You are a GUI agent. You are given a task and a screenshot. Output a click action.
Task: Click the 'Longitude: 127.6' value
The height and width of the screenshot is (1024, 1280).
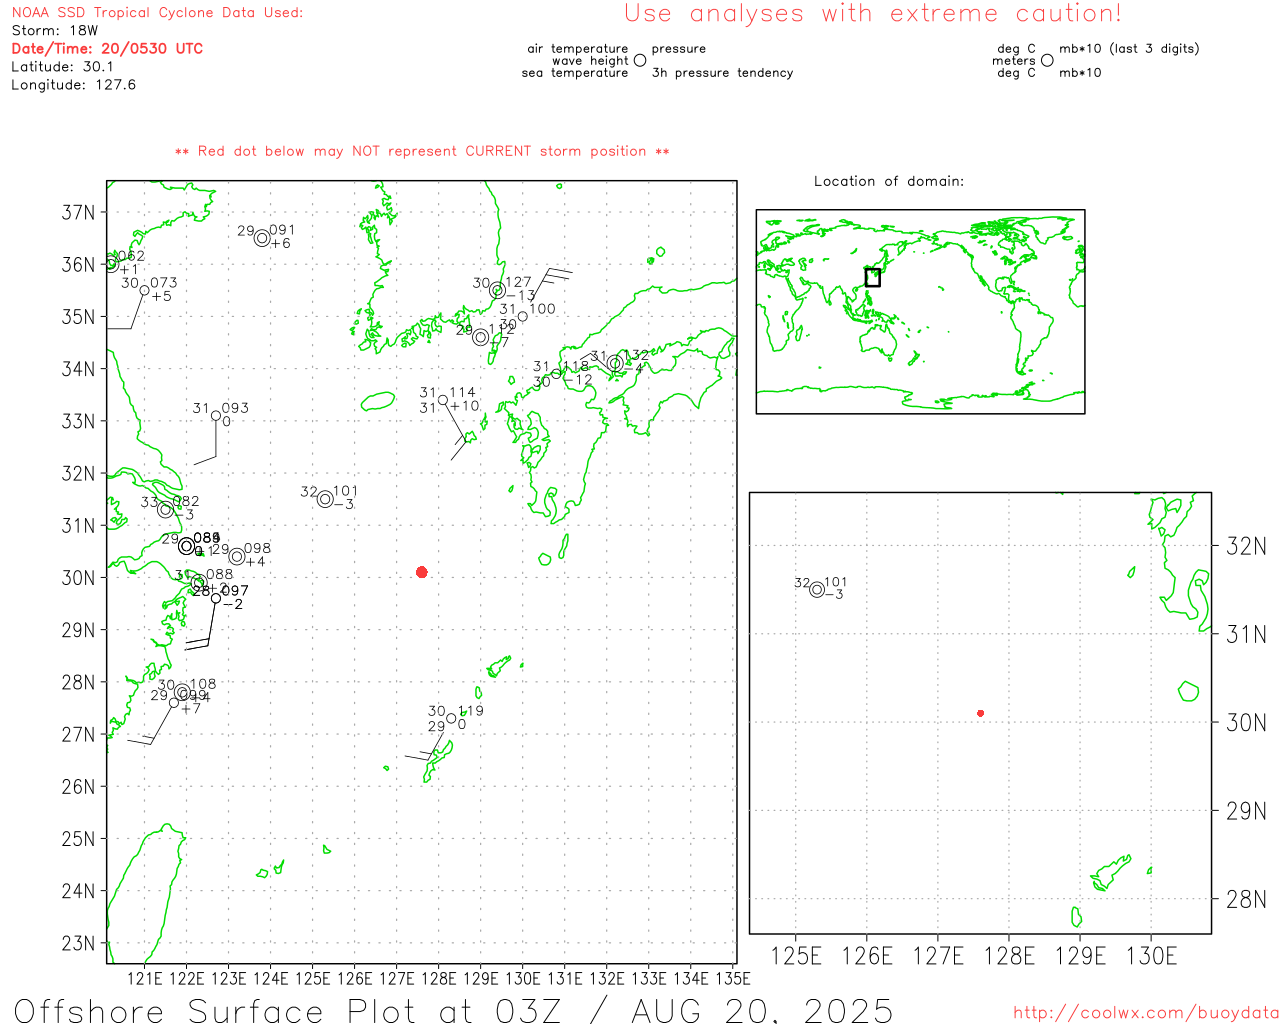(x=73, y=85)
